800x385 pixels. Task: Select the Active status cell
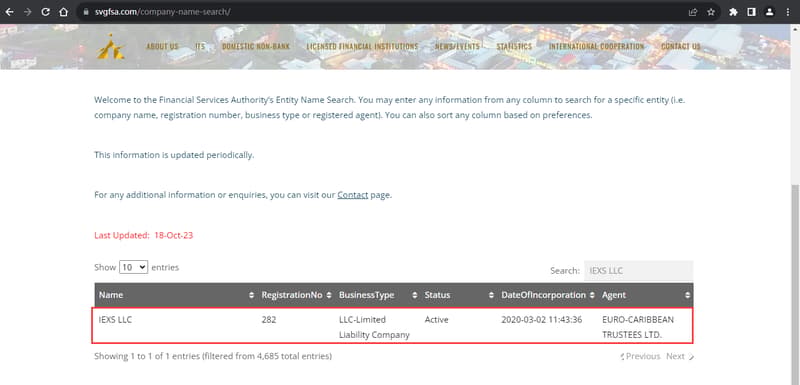(436, 320)
